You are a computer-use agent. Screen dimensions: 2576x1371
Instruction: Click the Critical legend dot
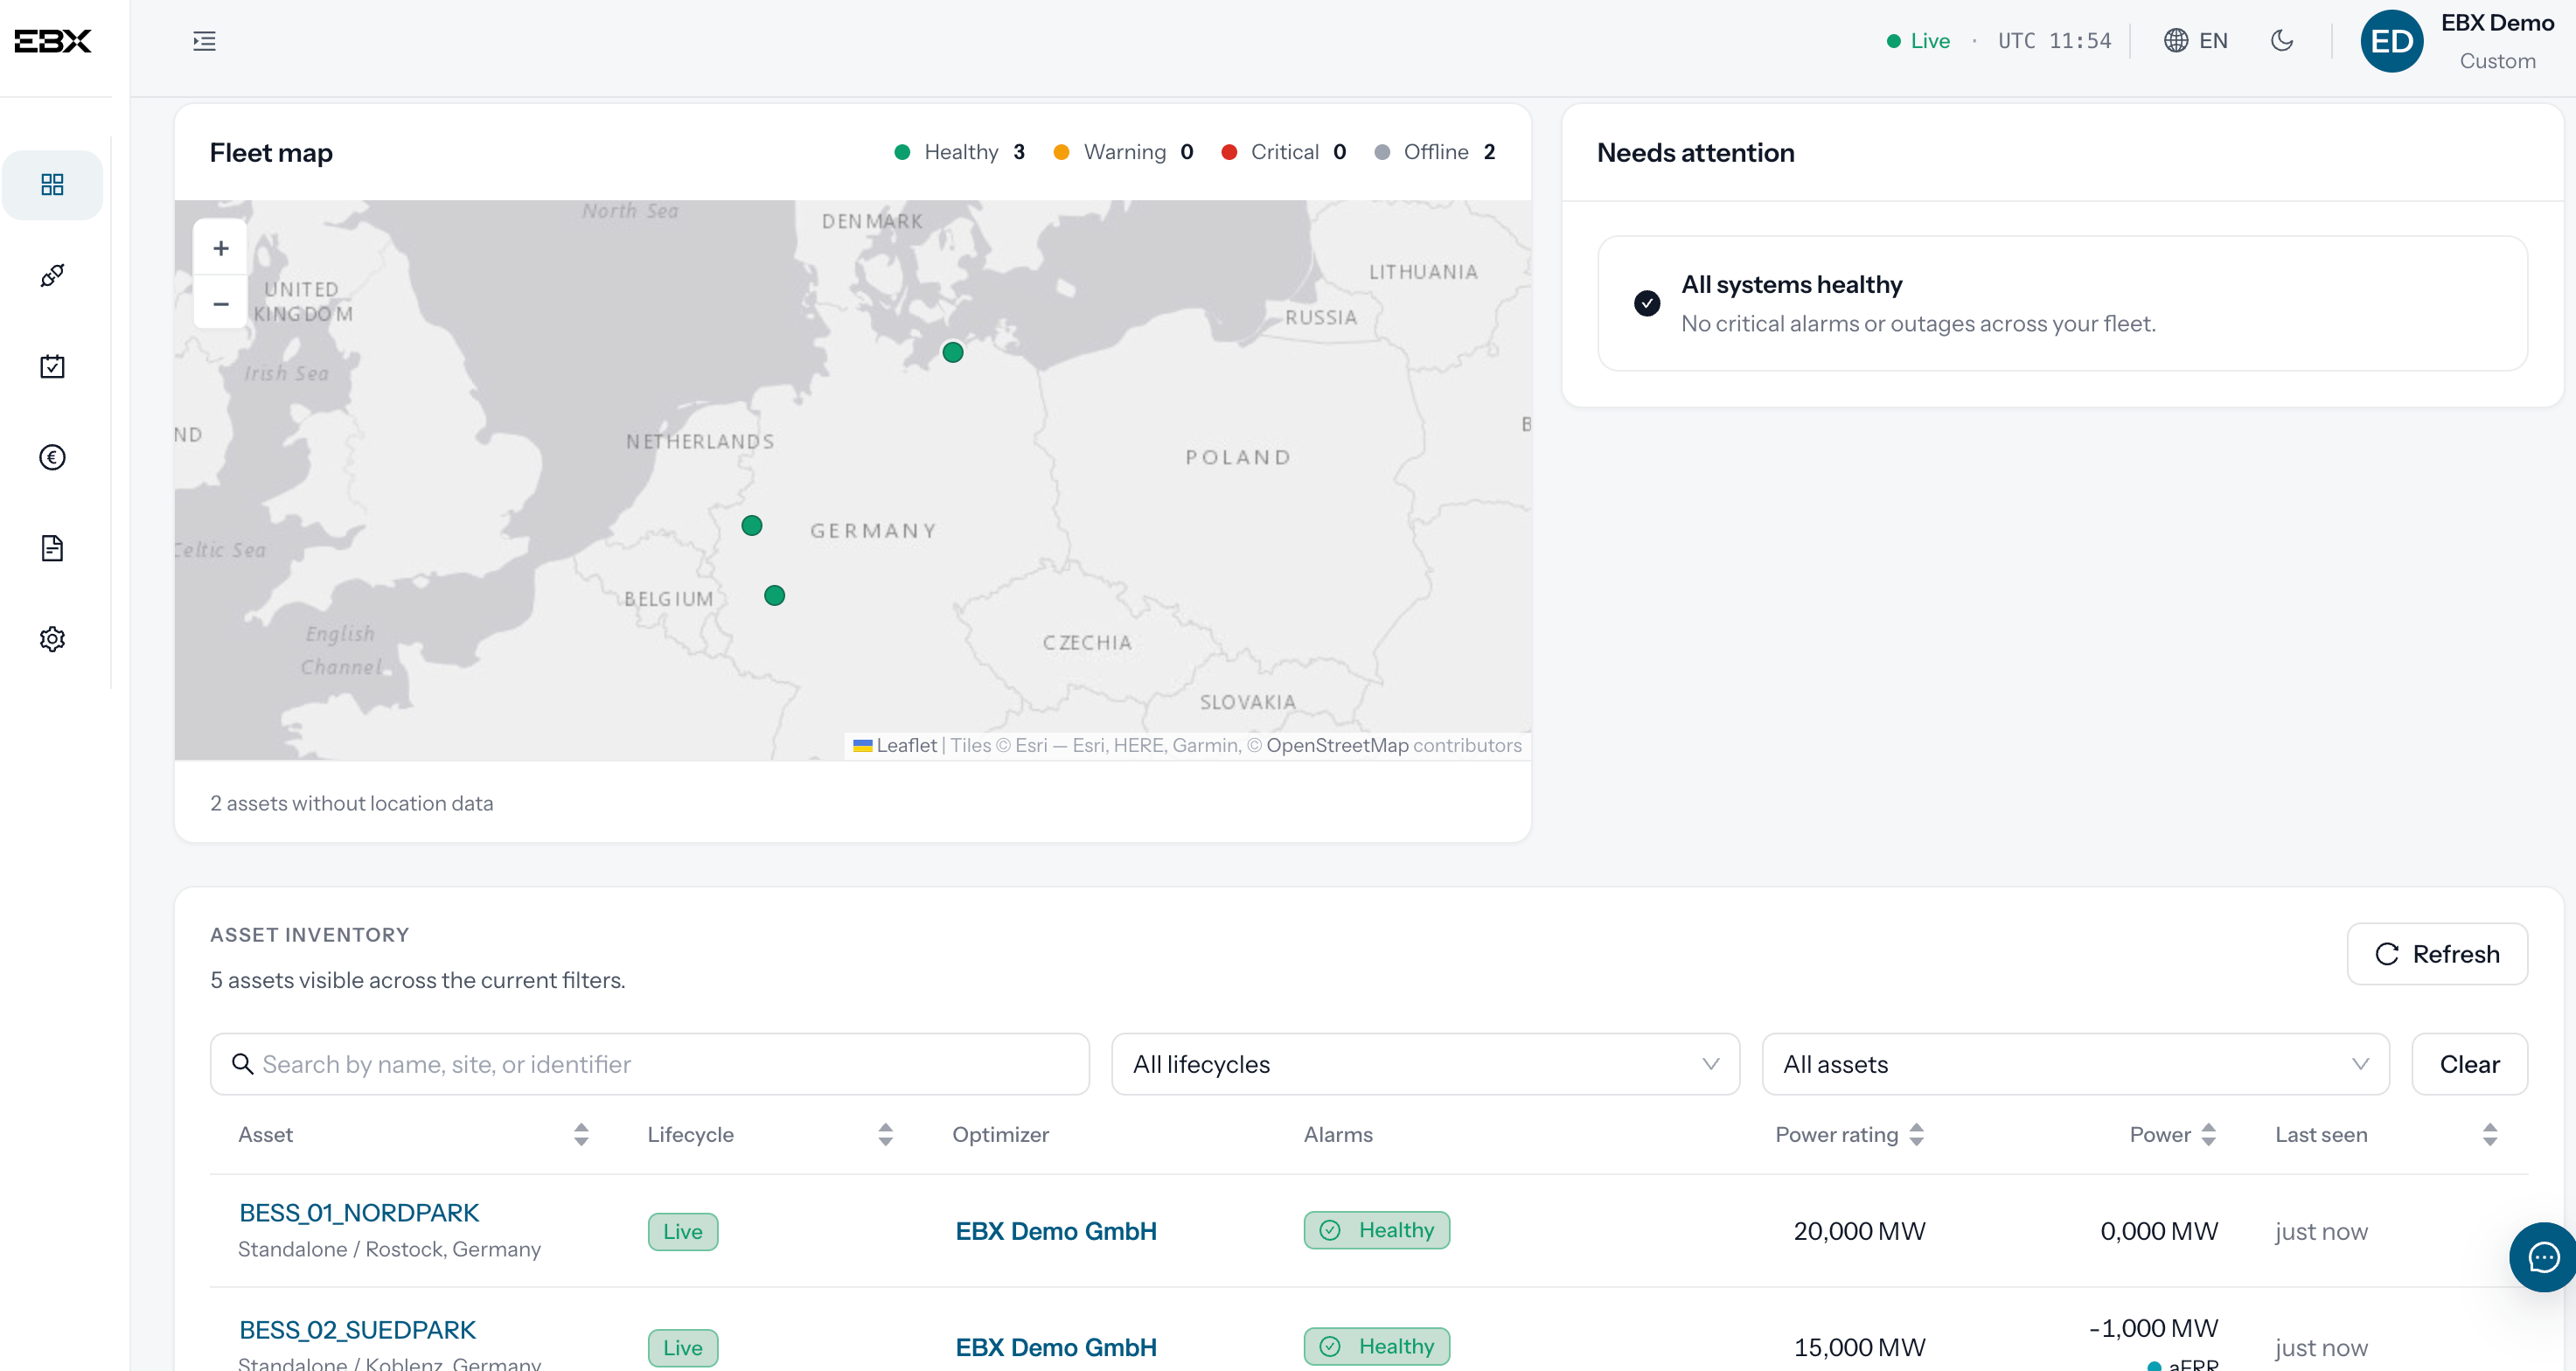point(1229,152)
